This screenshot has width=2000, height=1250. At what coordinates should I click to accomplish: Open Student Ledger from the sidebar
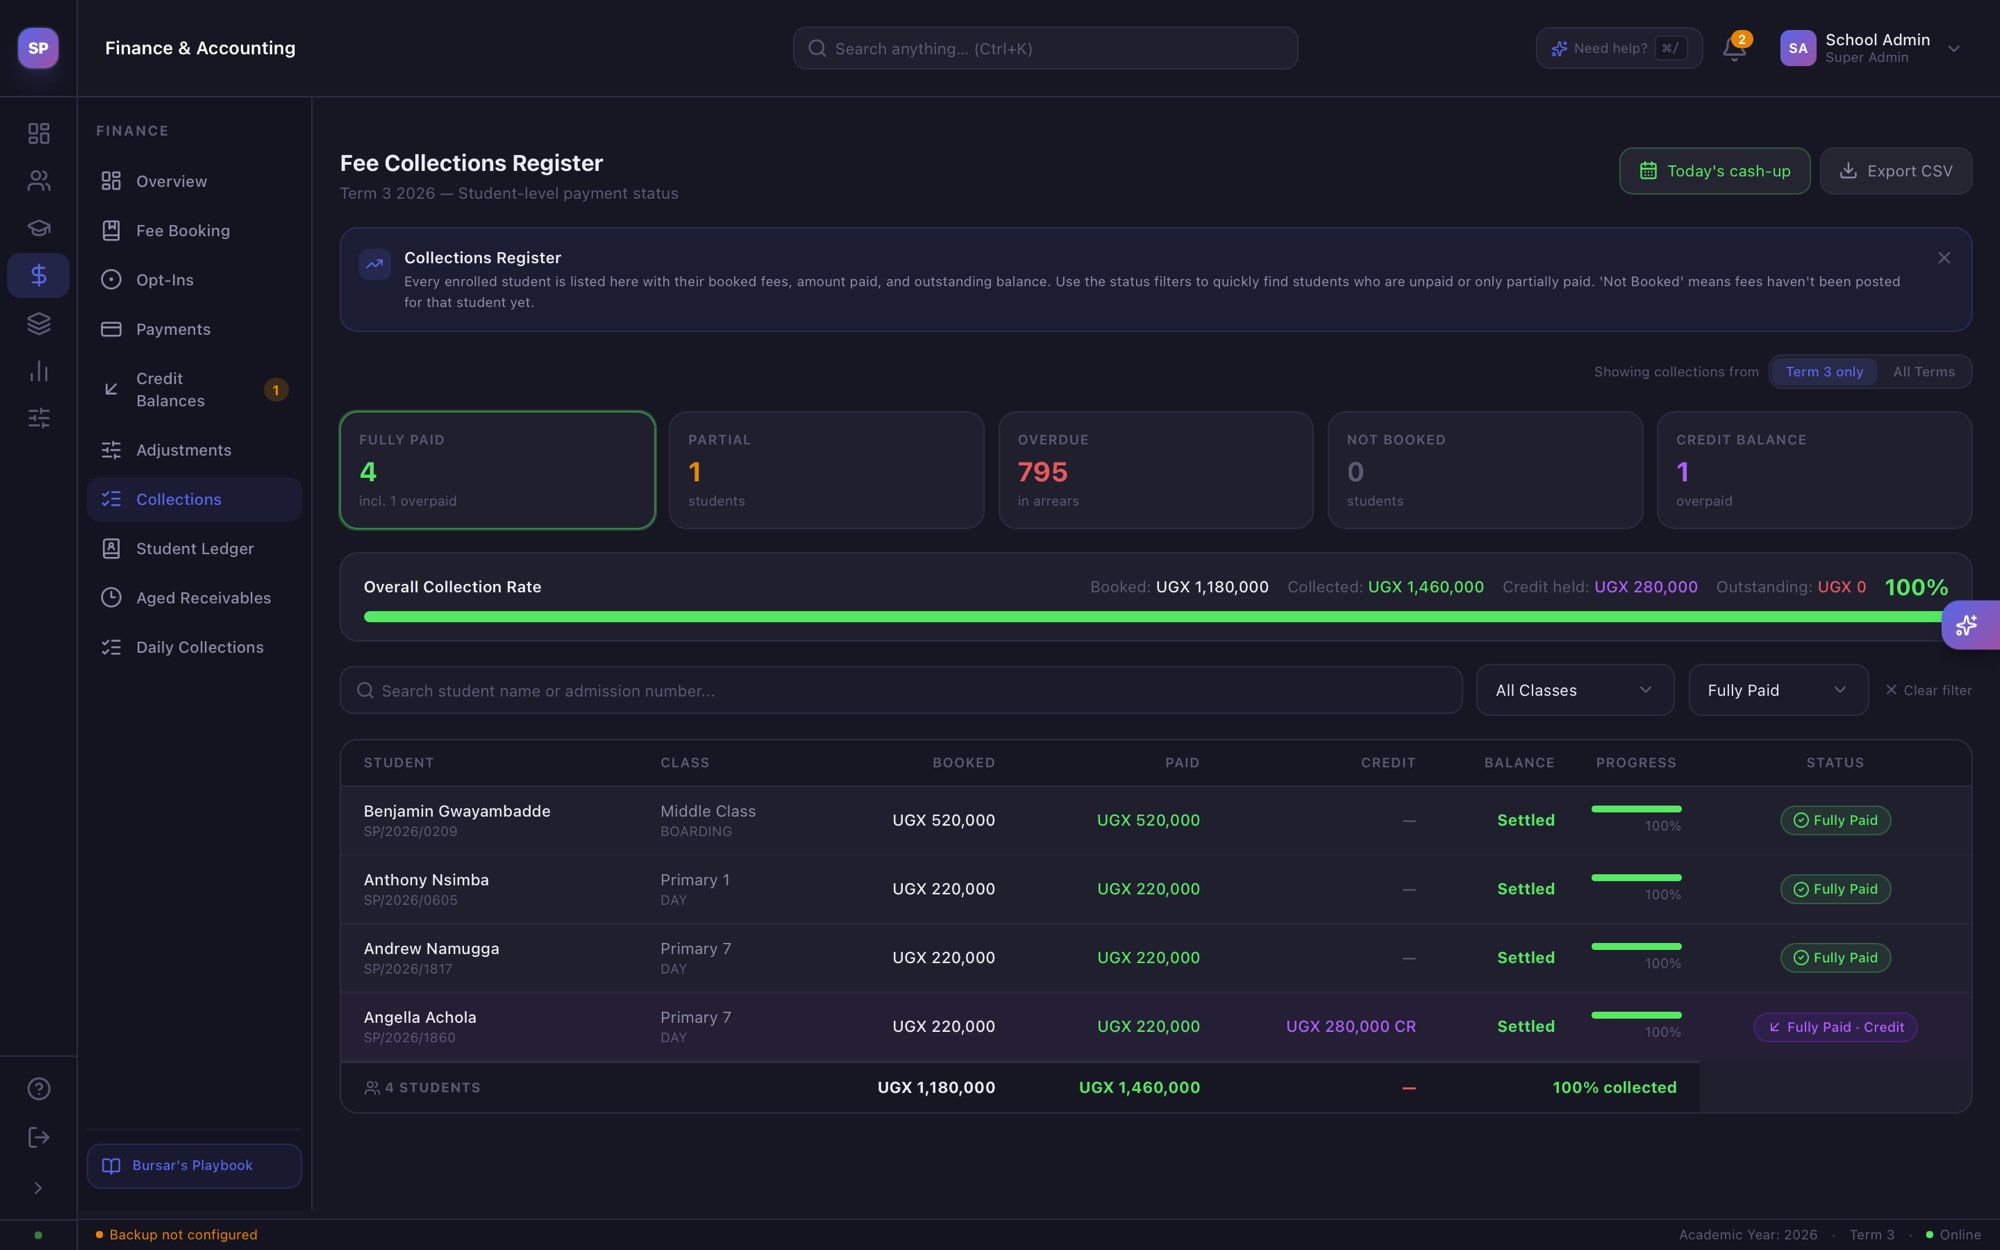tap(194, 549)
